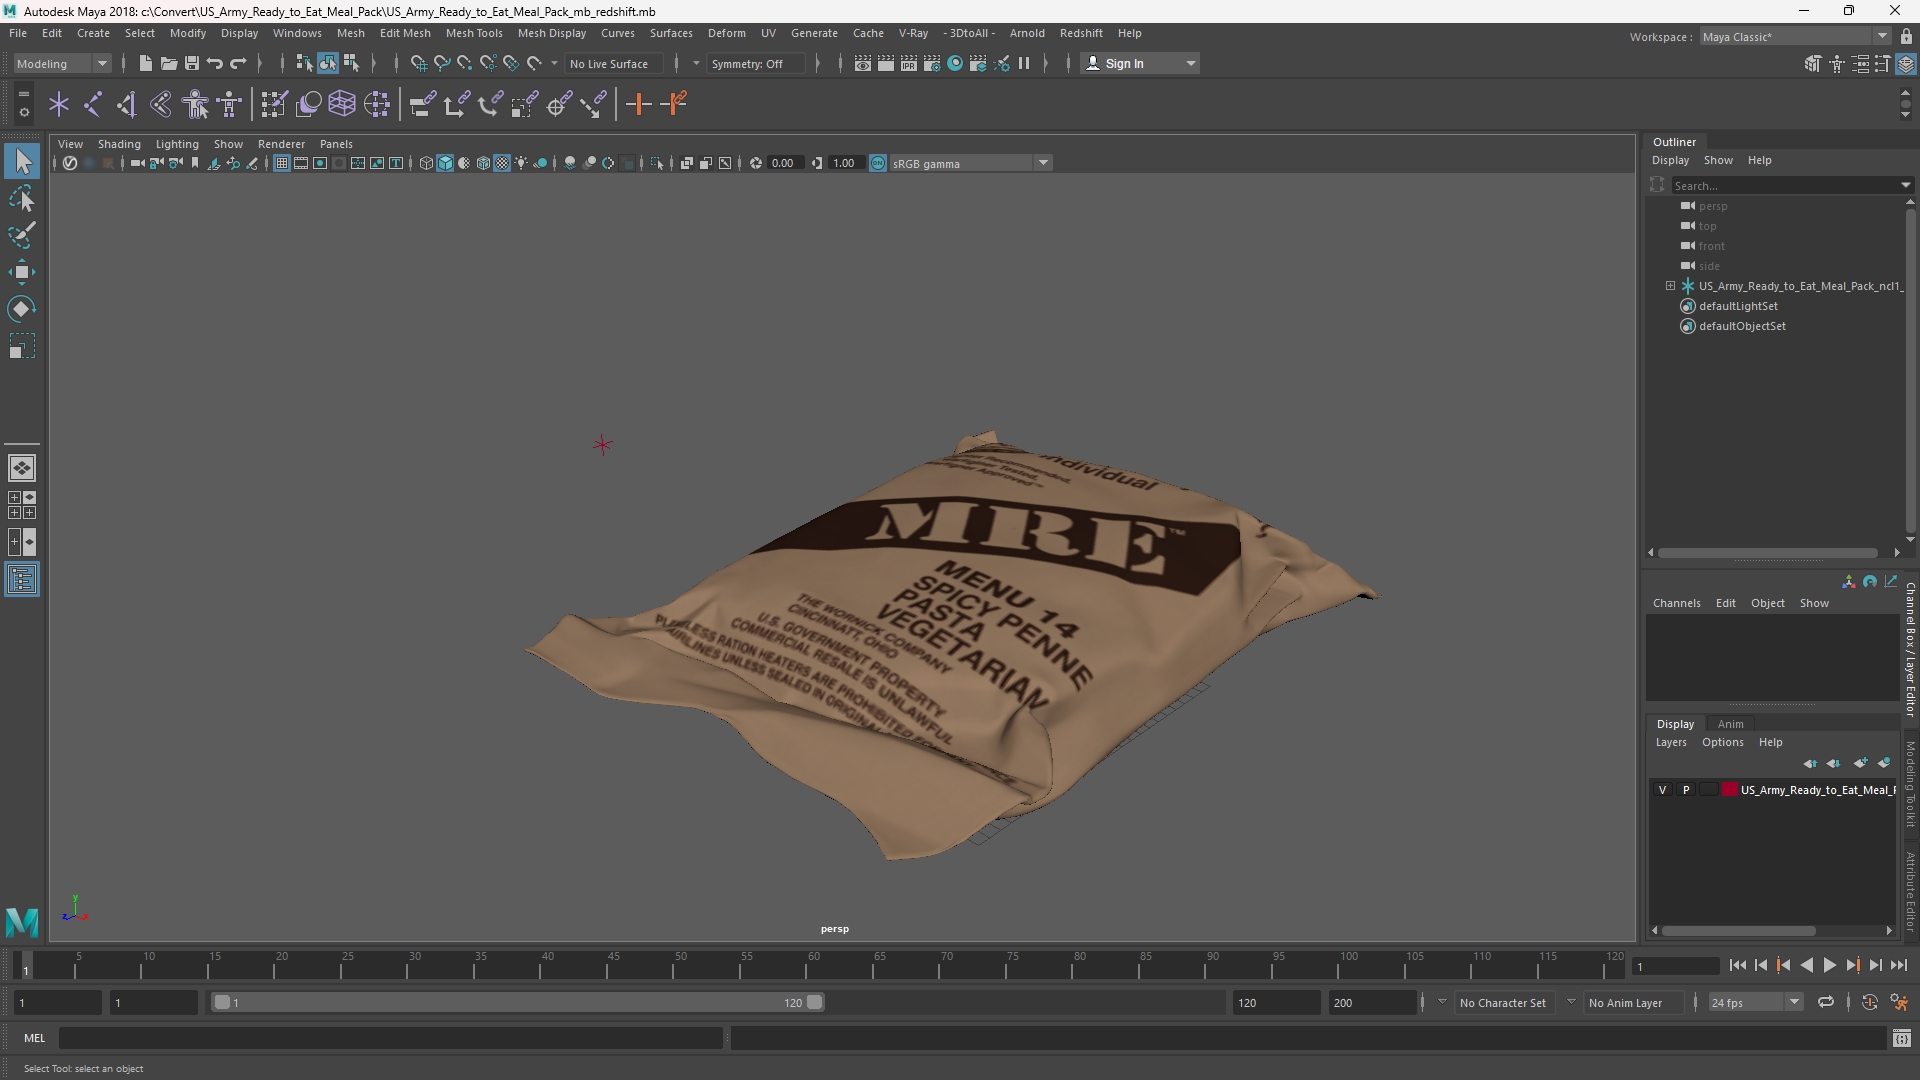Select the Move tool in the toolbox
Screen dimensions: 1920x1080
pos(21,272)
